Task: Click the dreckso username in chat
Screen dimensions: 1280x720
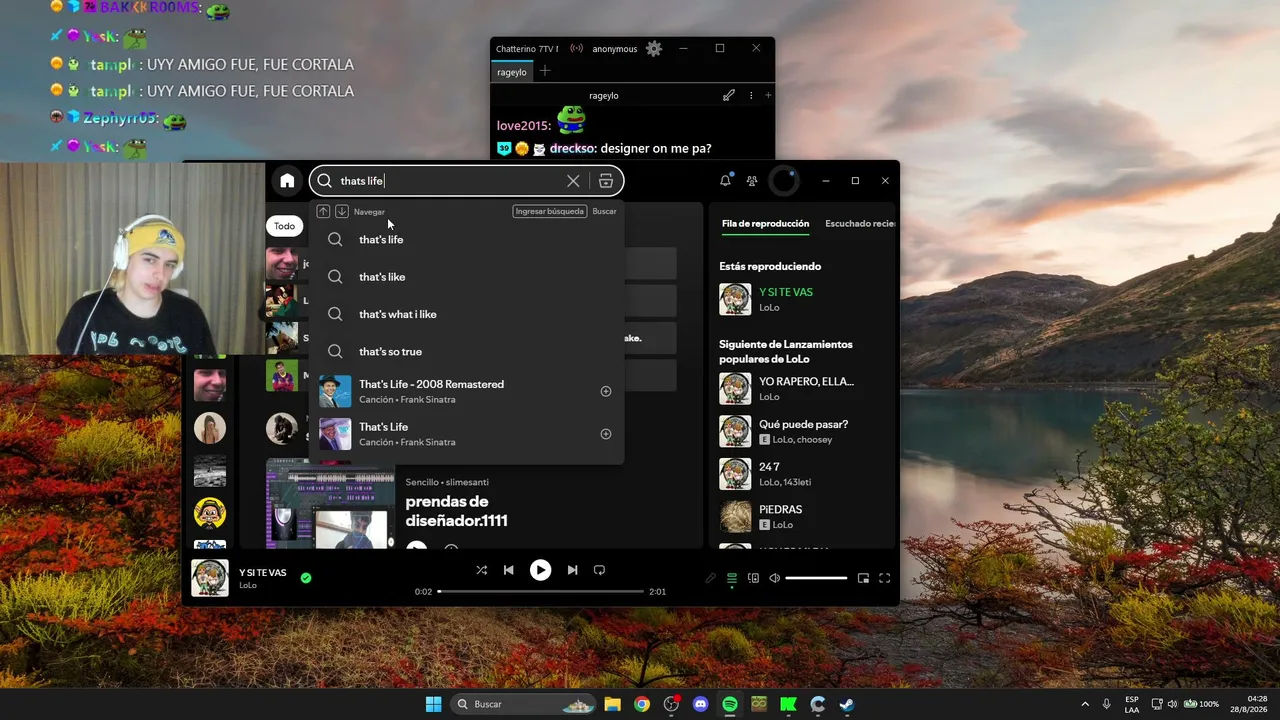Action: click(572, 149)
